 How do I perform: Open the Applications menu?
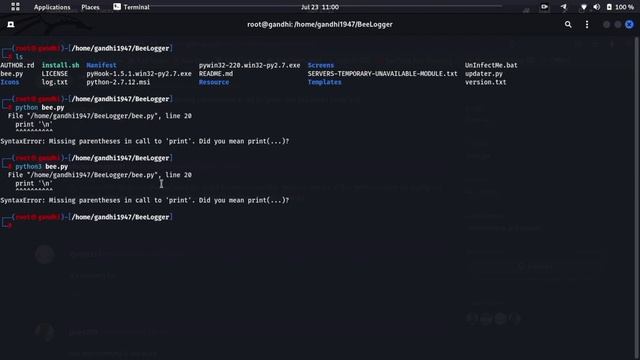[x=52, y=7]
